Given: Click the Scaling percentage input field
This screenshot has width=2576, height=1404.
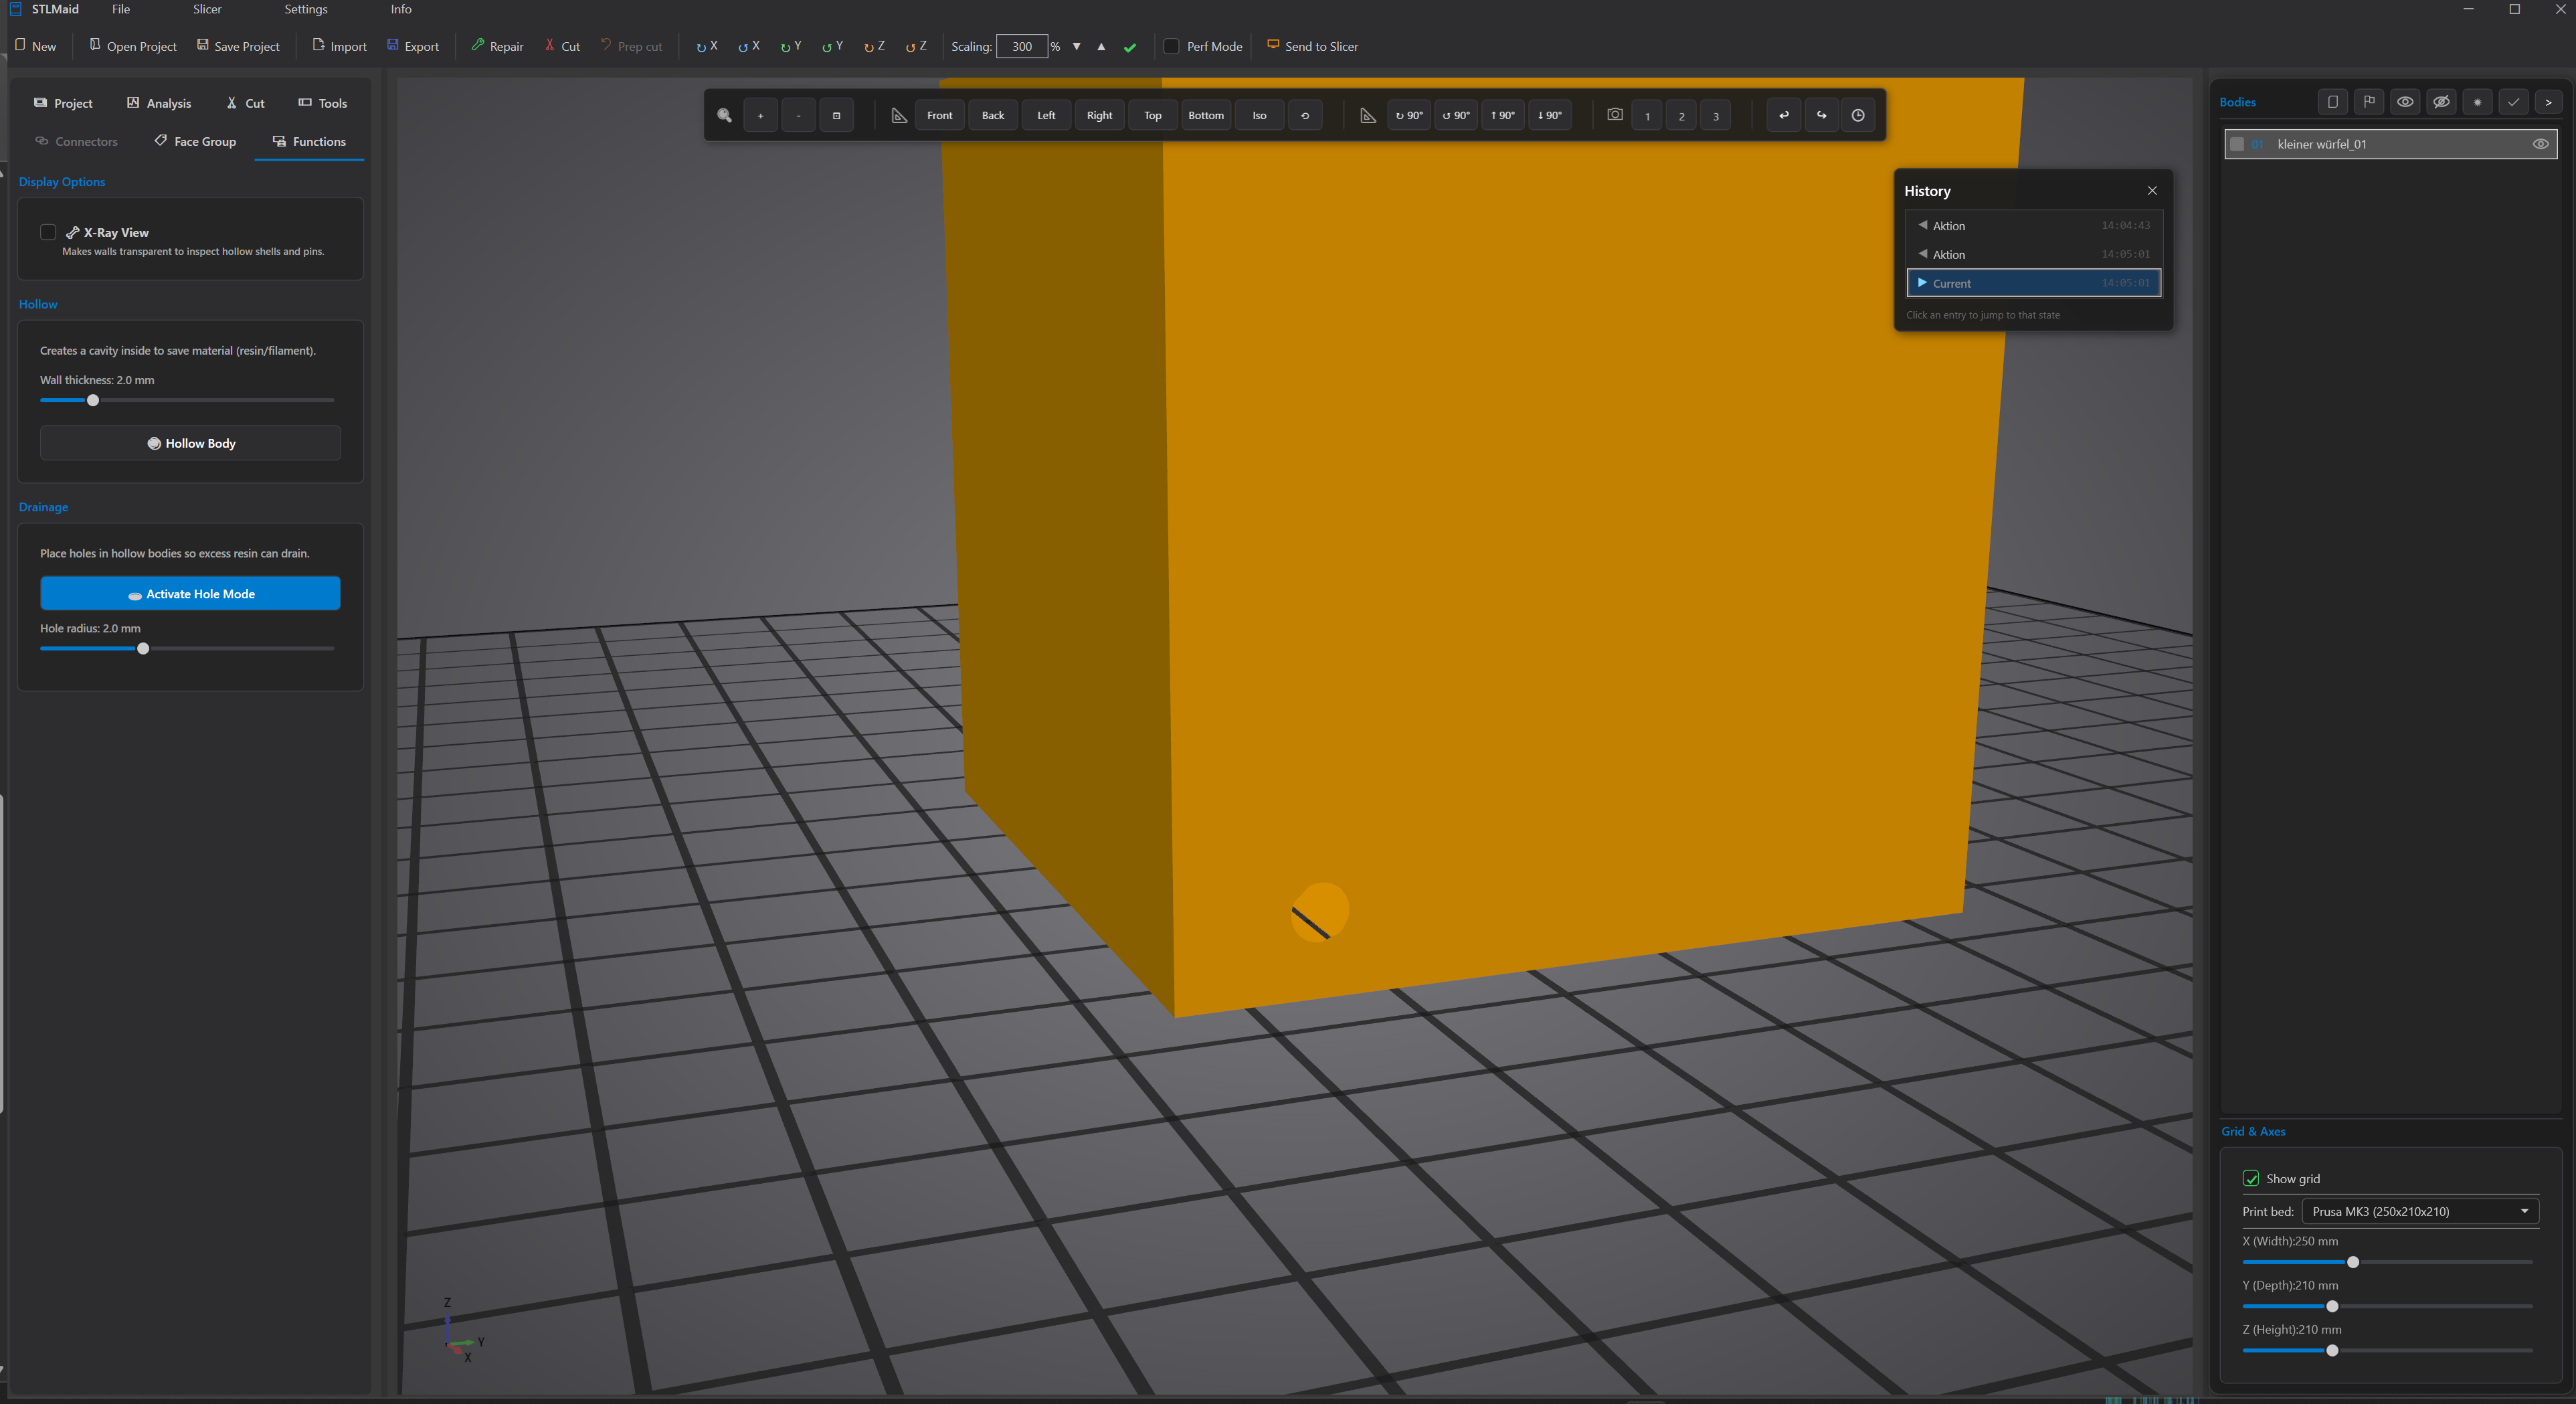Looking at the screenshot, I should pos(1022,46).
